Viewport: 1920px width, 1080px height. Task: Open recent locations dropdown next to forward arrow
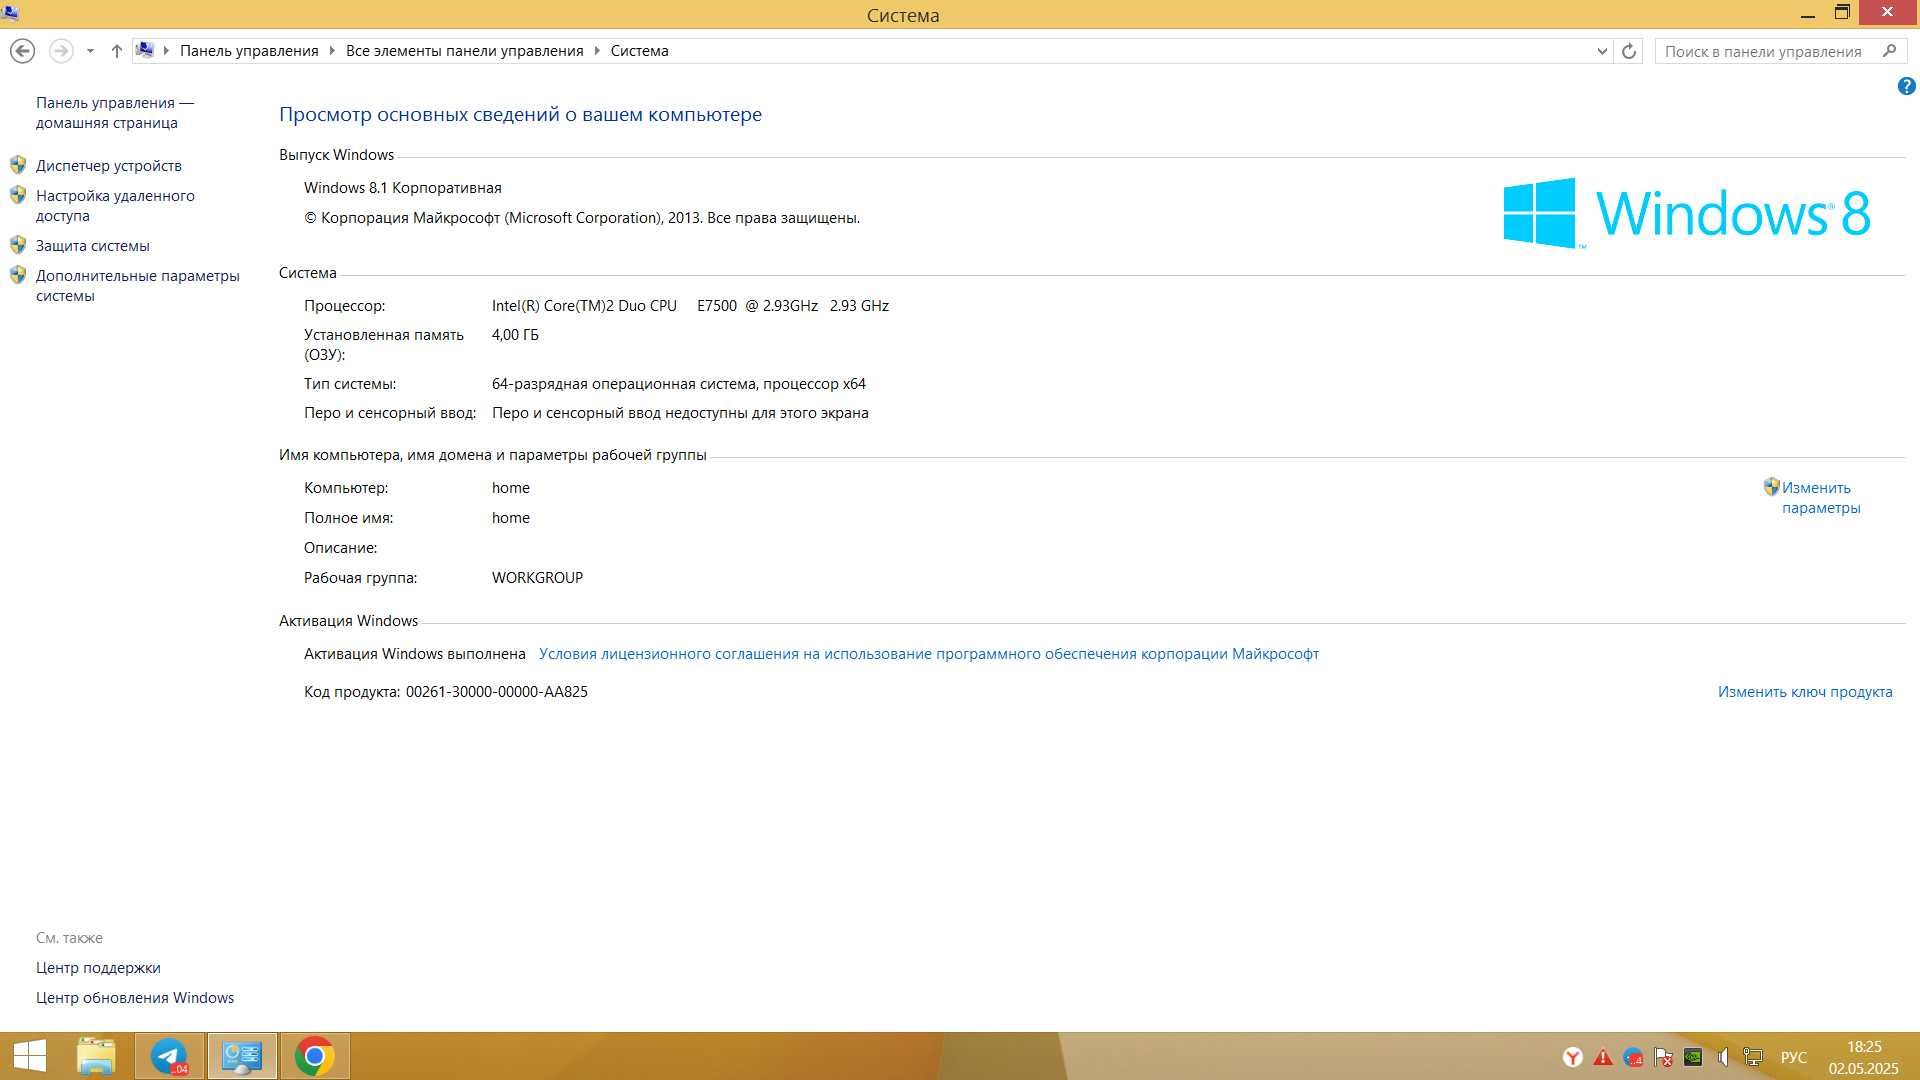click(x=90, y=51)
